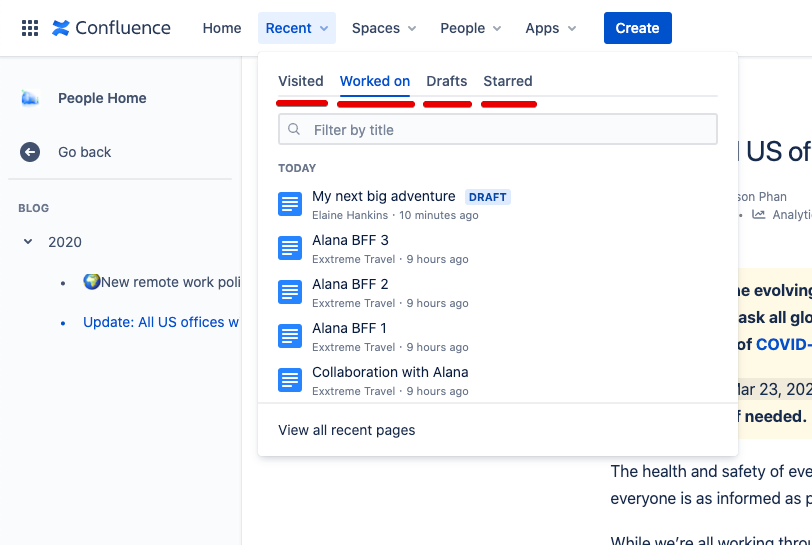Expand the People dropdown
The width and height of the screenshot is (812, 545).
pyautogui.click(x=470, y=28)
